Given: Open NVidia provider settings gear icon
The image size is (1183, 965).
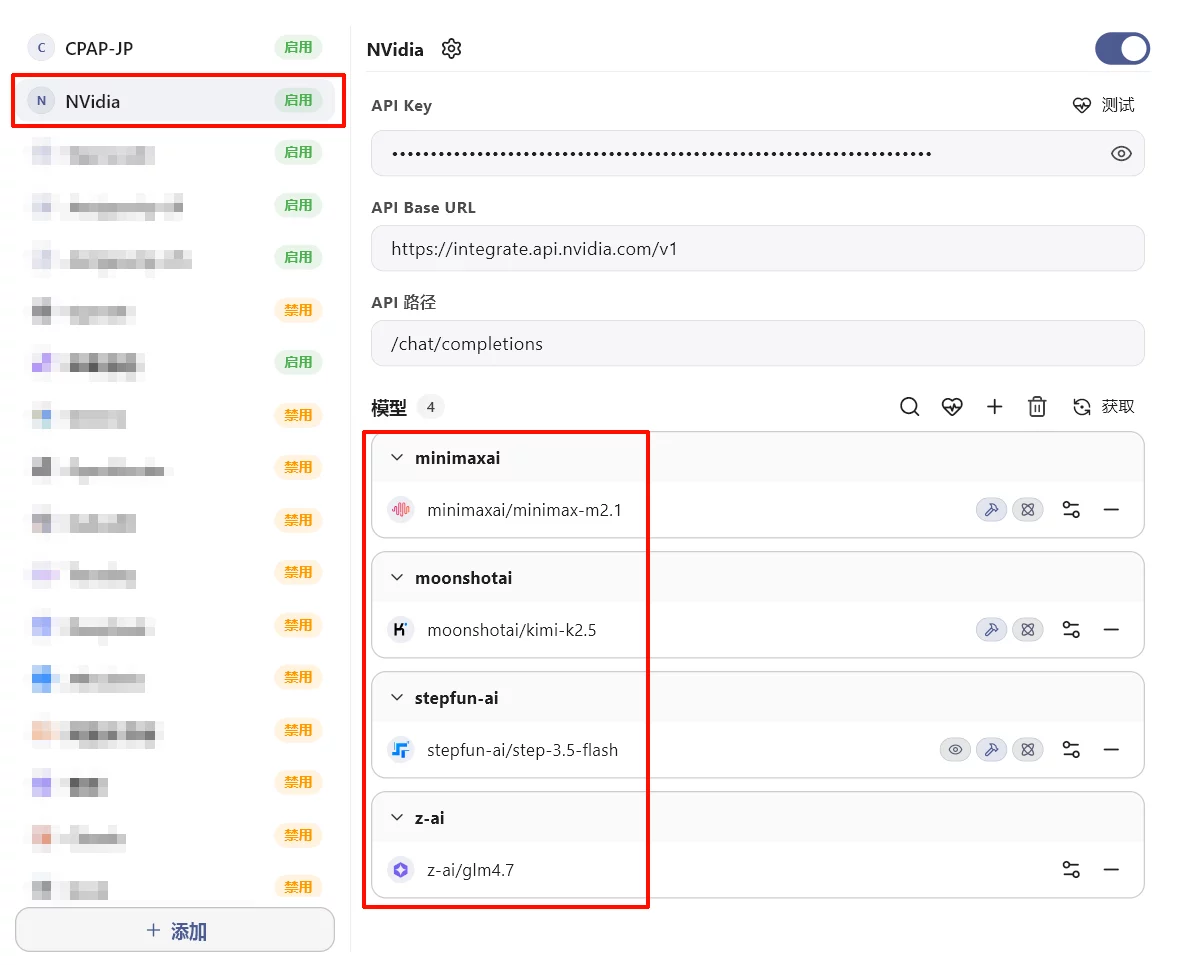Looking at the screenshot, I should click(451, 49).
